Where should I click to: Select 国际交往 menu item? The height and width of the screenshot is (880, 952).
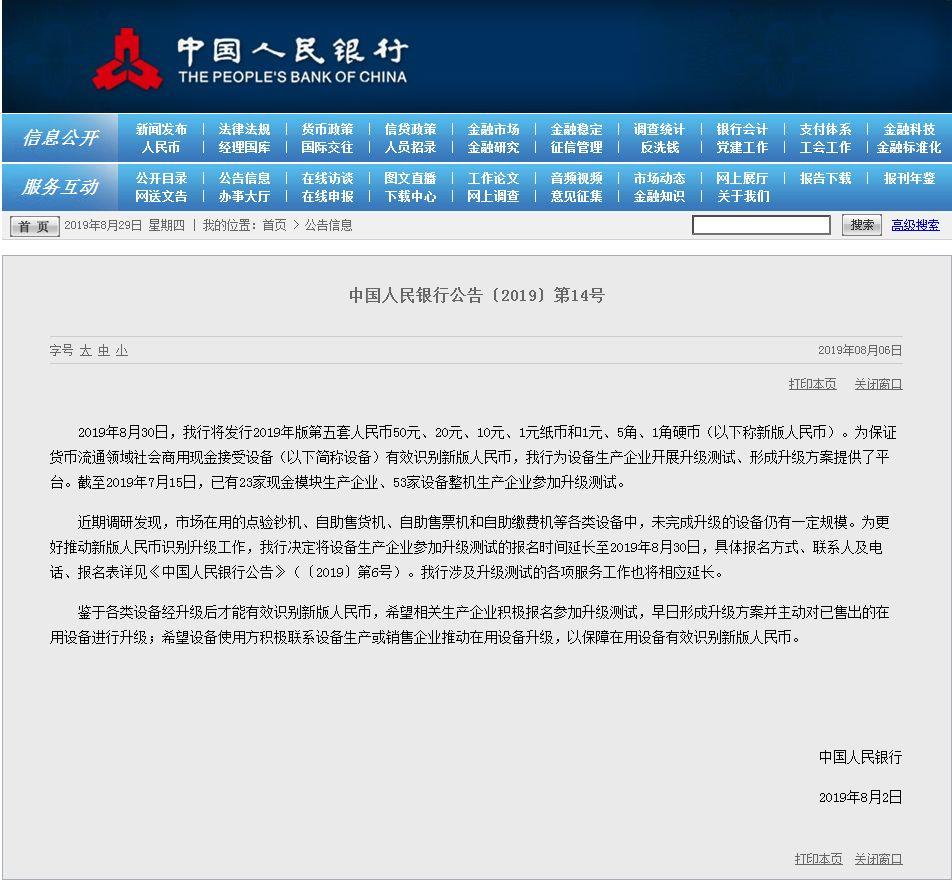pos(327,148)
